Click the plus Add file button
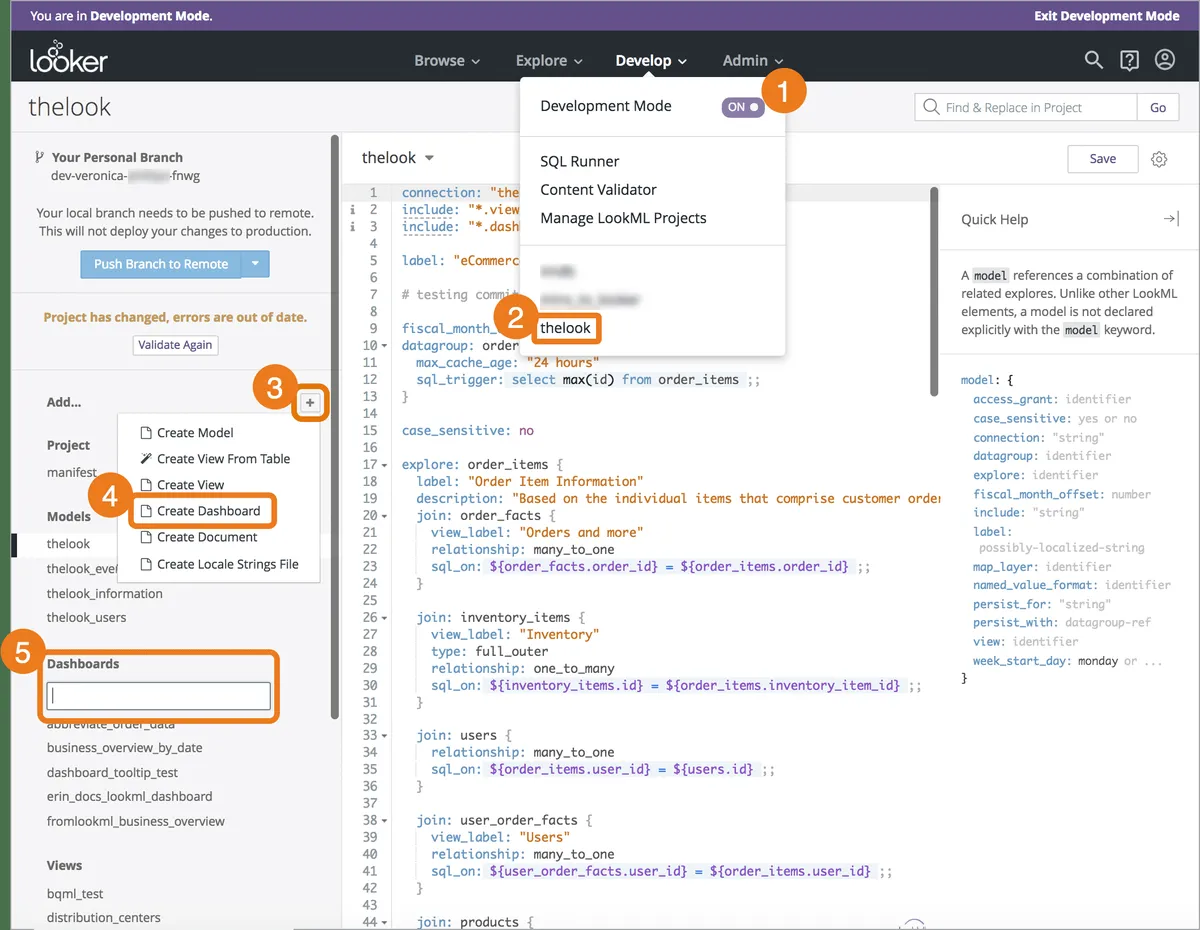This screenshot has width=1200, height=930. click(310, 403)
